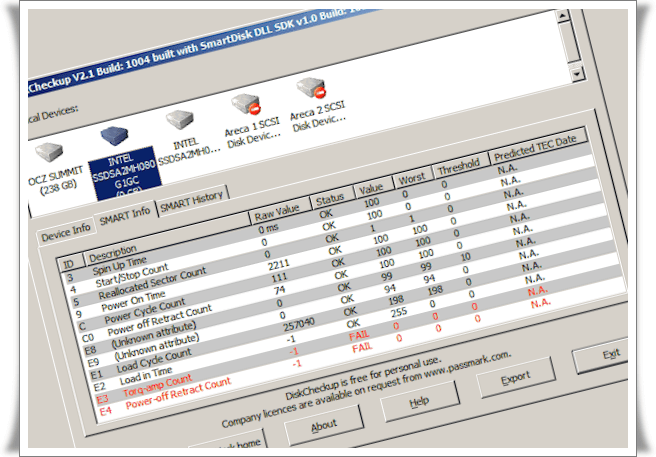Click the www.passmark.com text
The image size is (656, 457).
point(467,365)
